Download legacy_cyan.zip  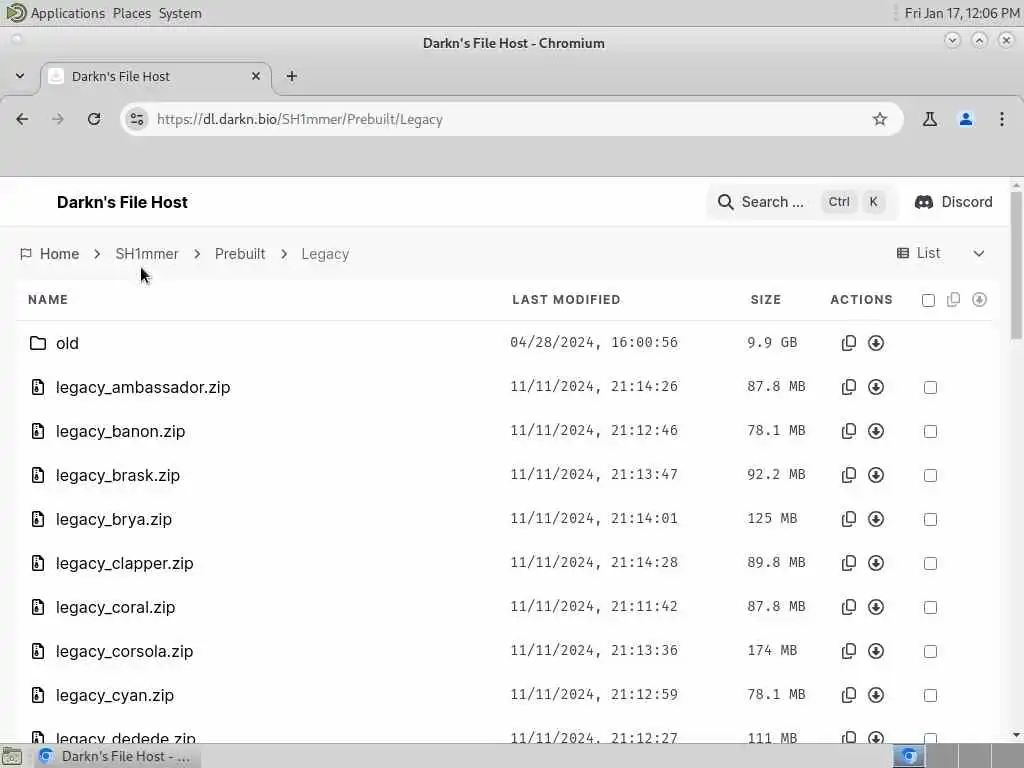(x=876, y=695)
